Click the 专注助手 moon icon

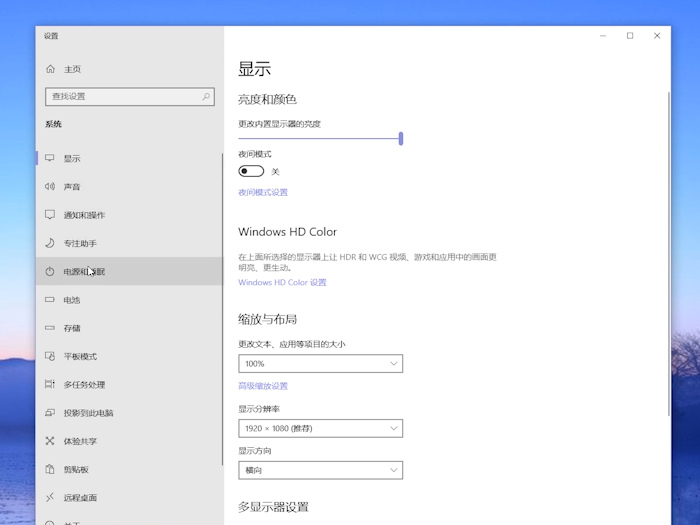pyautogui.click(x=50, y=243)
